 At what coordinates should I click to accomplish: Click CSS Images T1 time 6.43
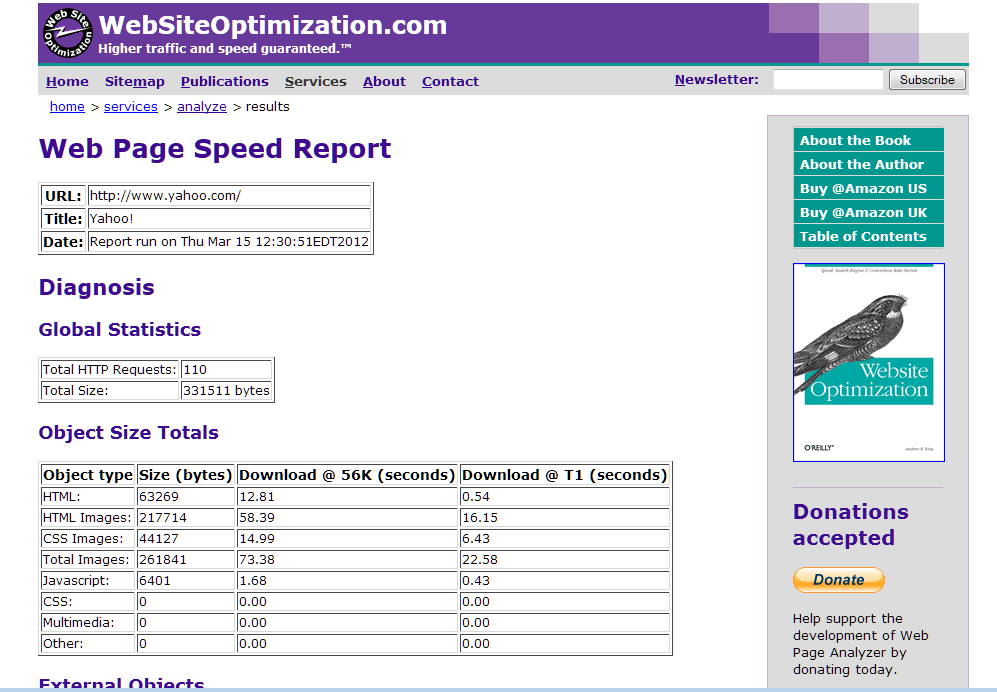(565, 538)
